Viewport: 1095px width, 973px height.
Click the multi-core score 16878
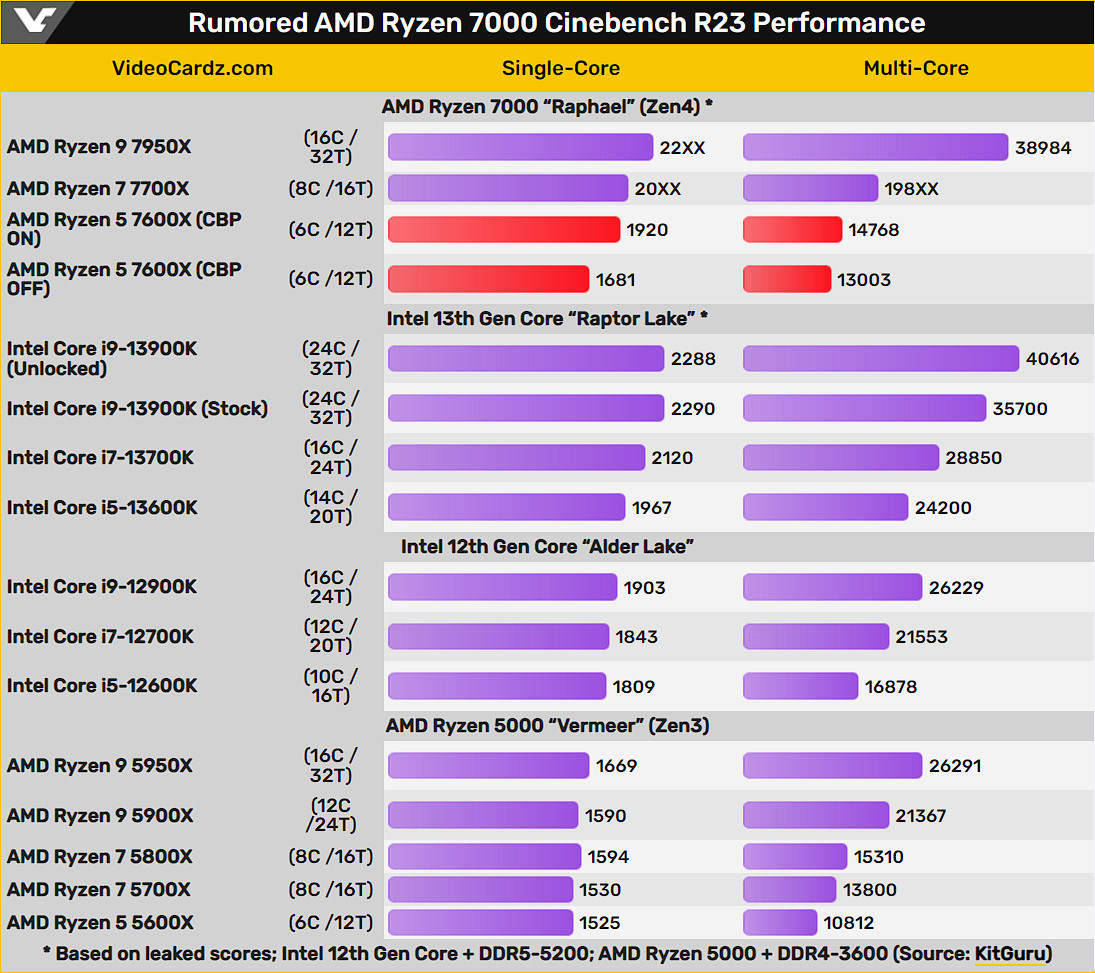(891, 687)
